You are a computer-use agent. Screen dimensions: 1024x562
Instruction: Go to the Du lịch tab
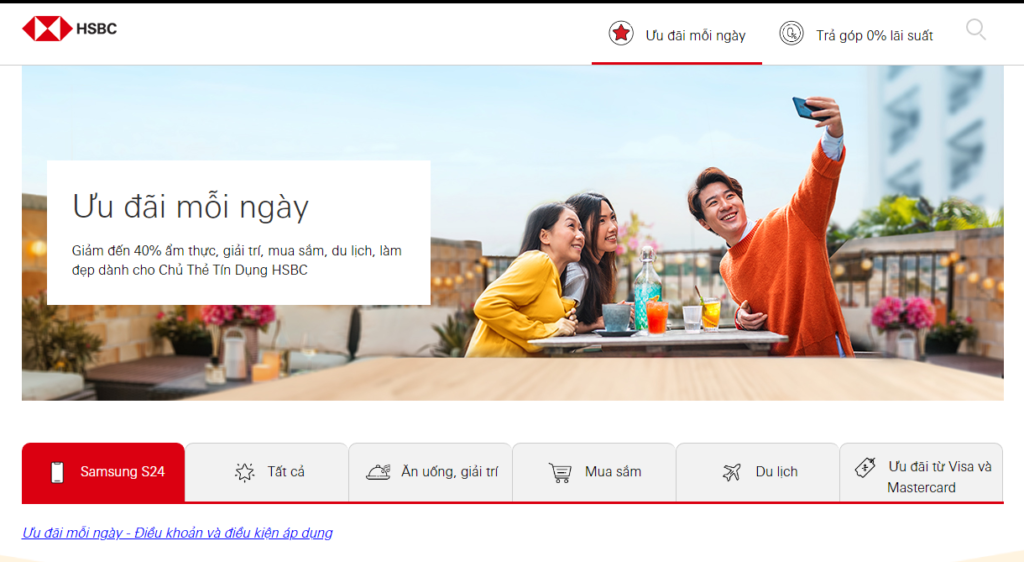tap(776, 472)
